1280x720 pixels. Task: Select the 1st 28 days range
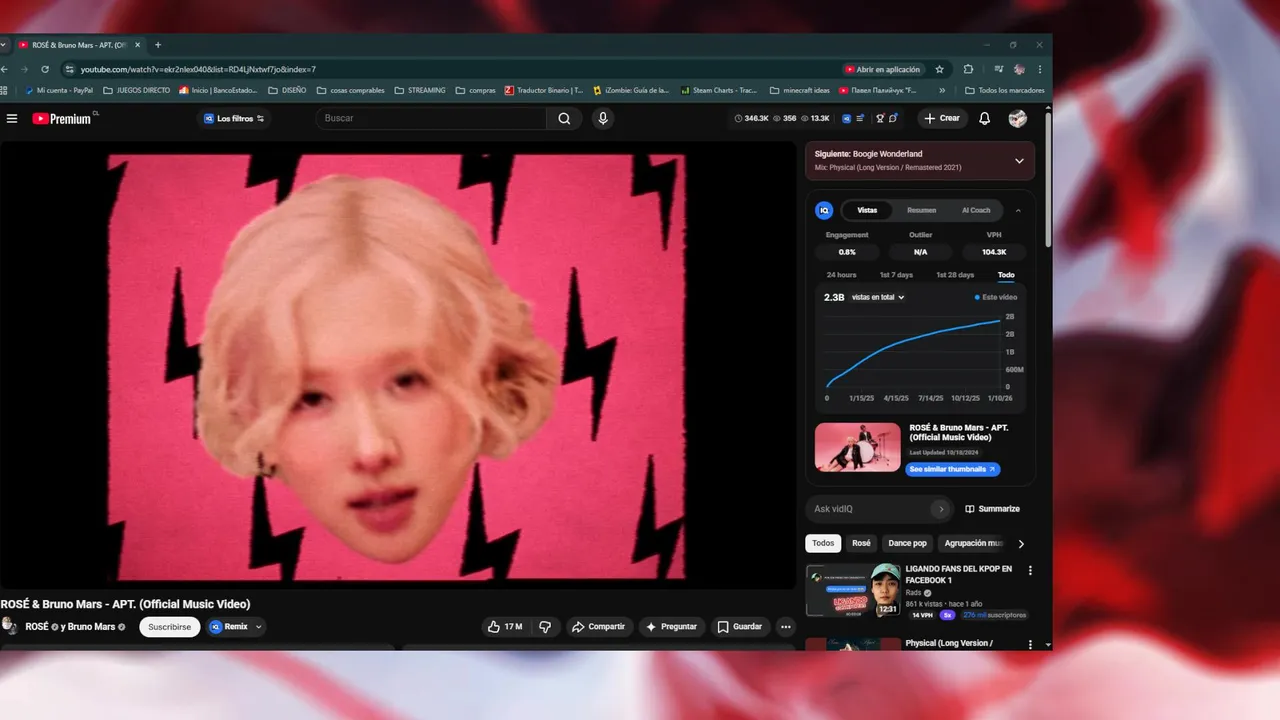point(955,275)
